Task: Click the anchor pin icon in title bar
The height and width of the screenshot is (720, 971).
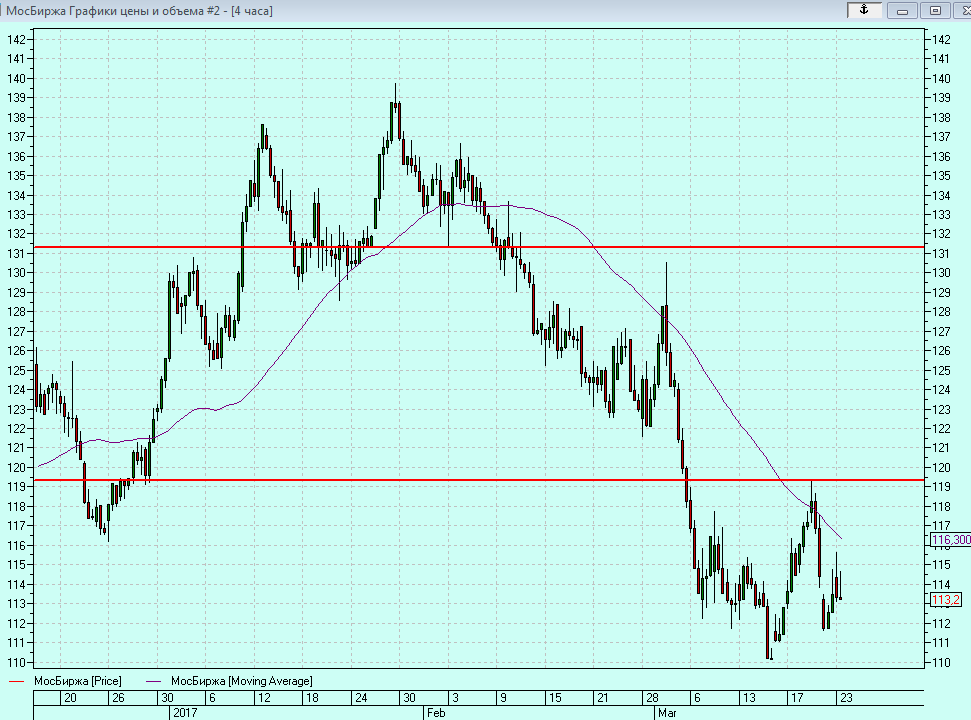Action: [864, 10]
